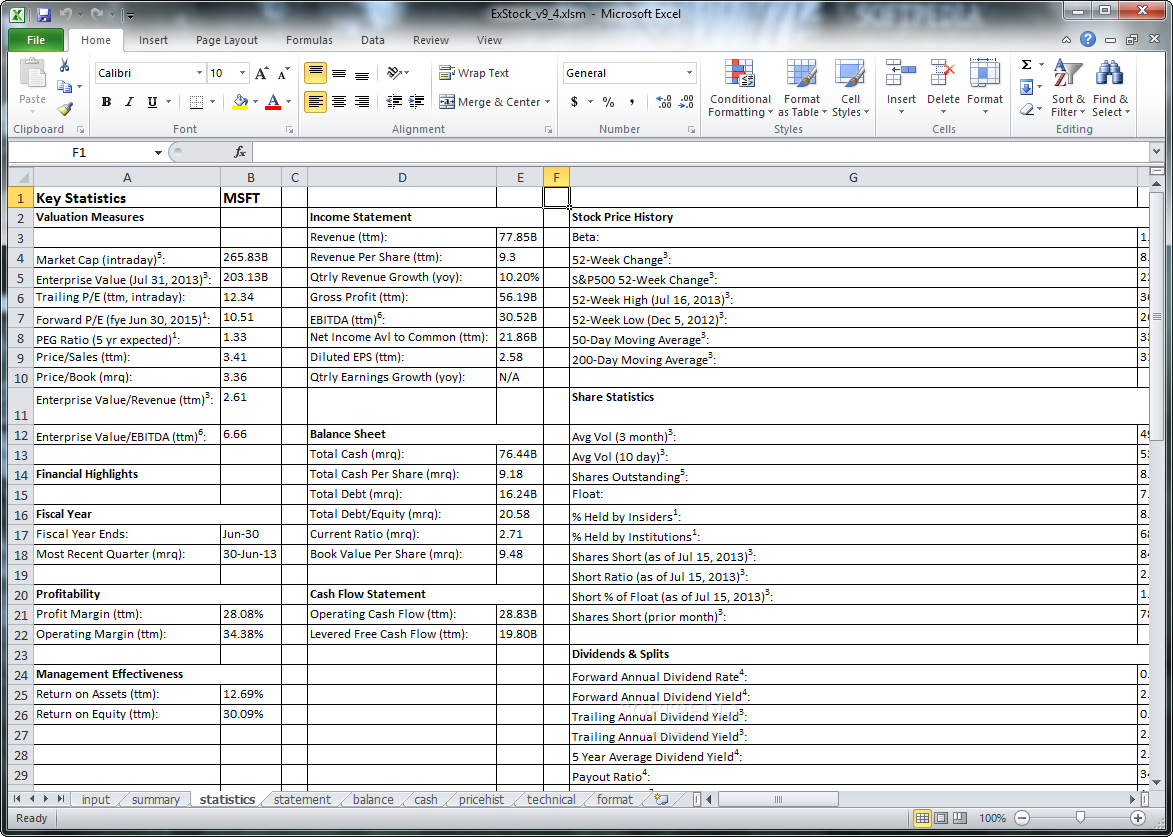The image size is (1173, 837).
Task: Click the zoom slider handle
Action: tap(1080, 818)
